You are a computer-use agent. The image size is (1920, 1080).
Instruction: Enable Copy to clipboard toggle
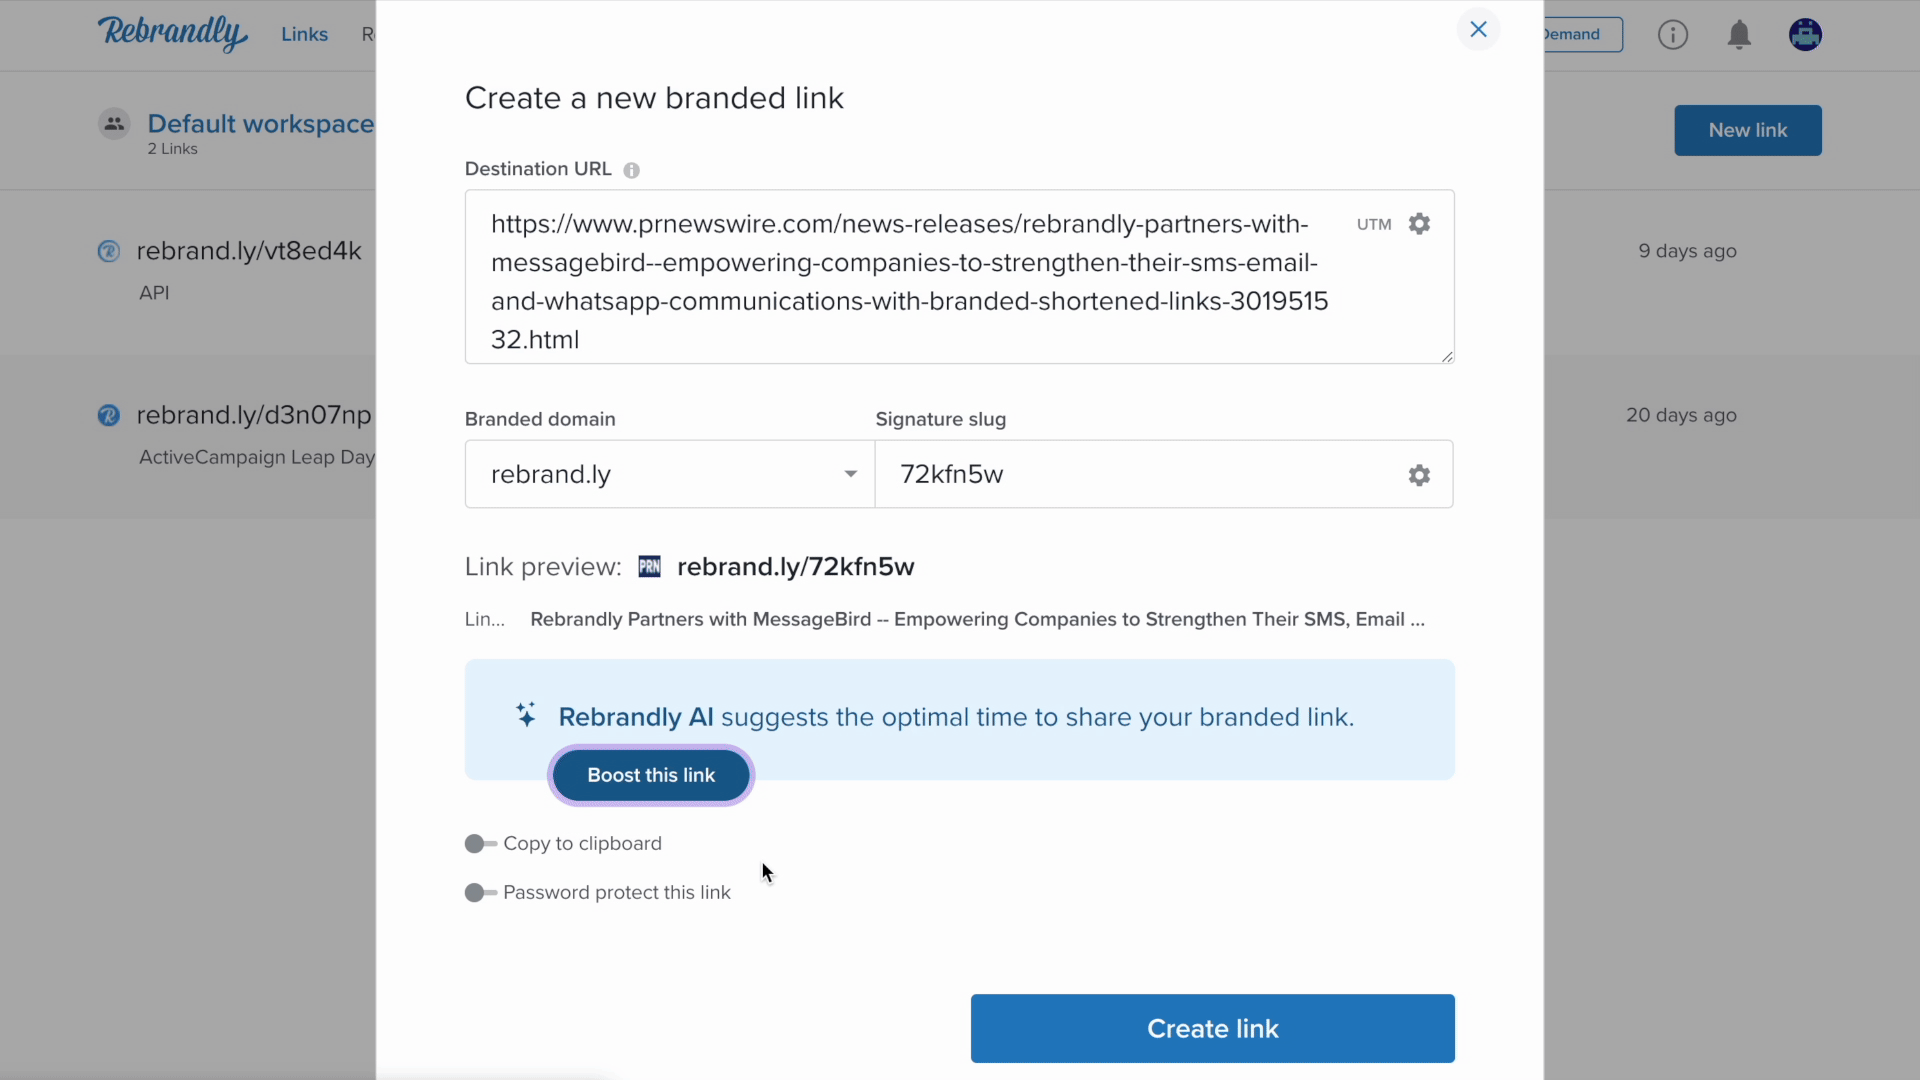[480, 844]
